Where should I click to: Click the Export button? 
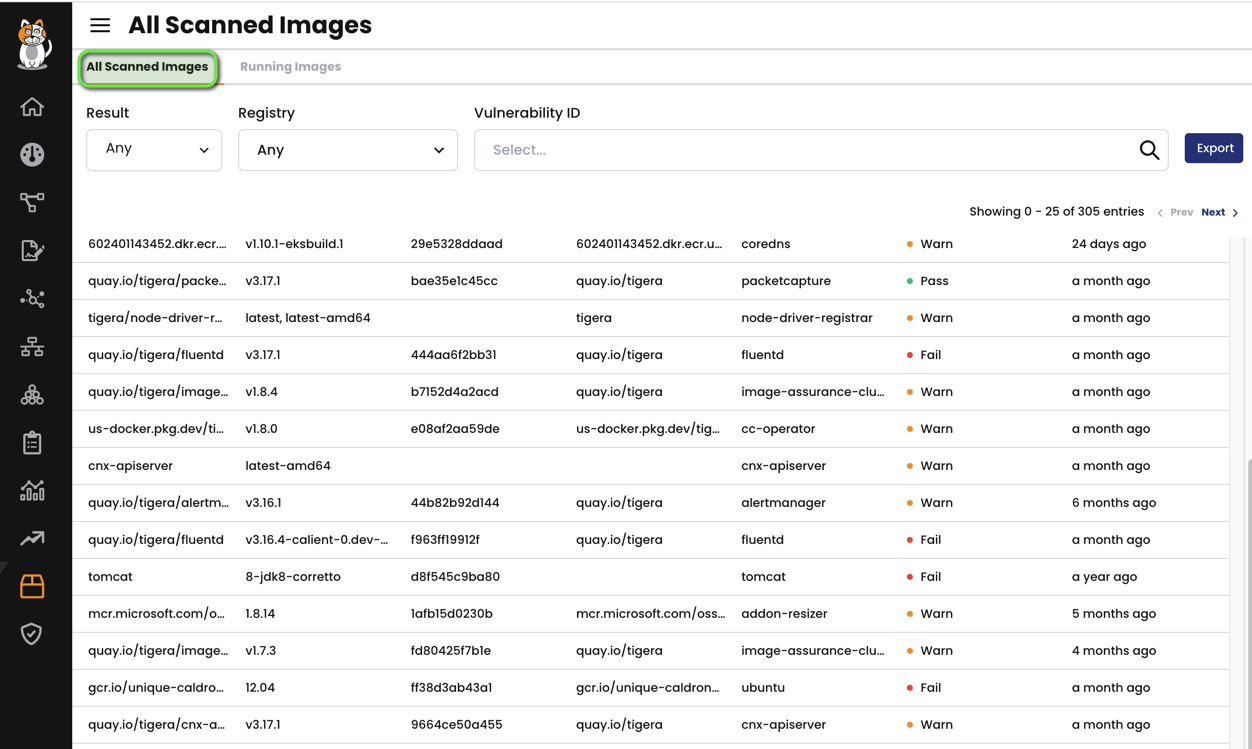(x=1214, y=148)
